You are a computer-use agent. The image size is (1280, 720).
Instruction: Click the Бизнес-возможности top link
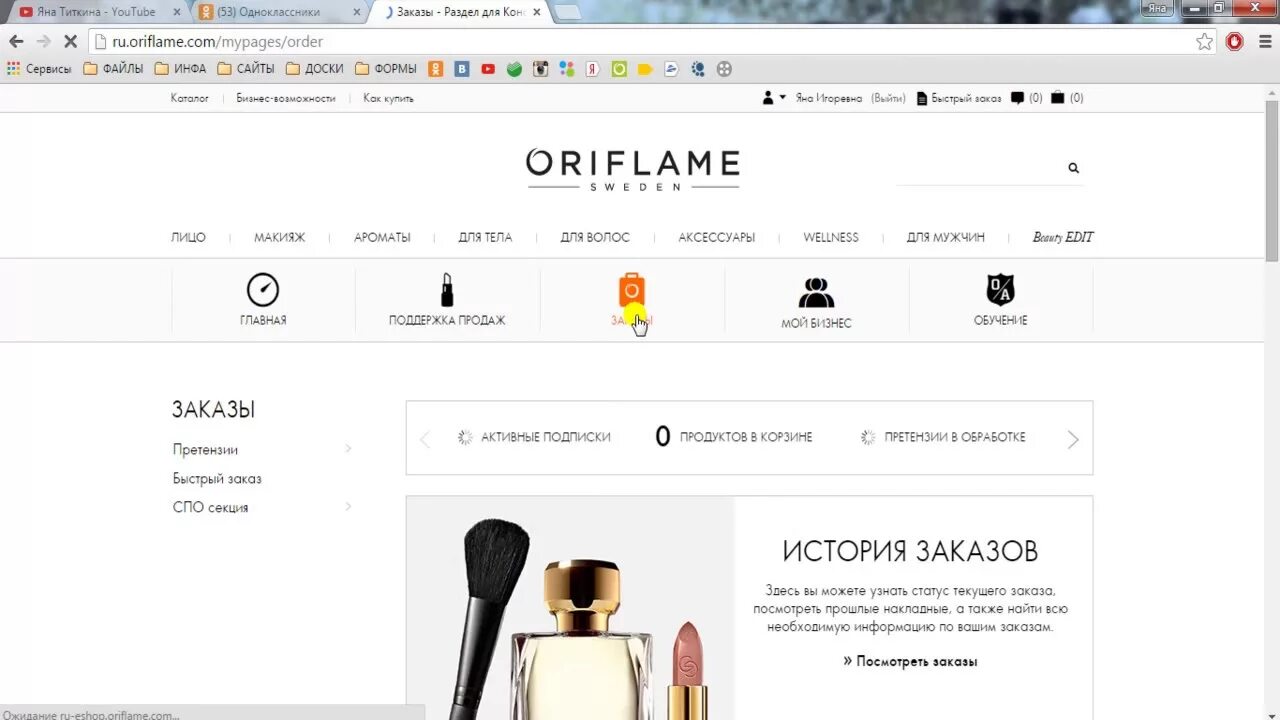286,98
